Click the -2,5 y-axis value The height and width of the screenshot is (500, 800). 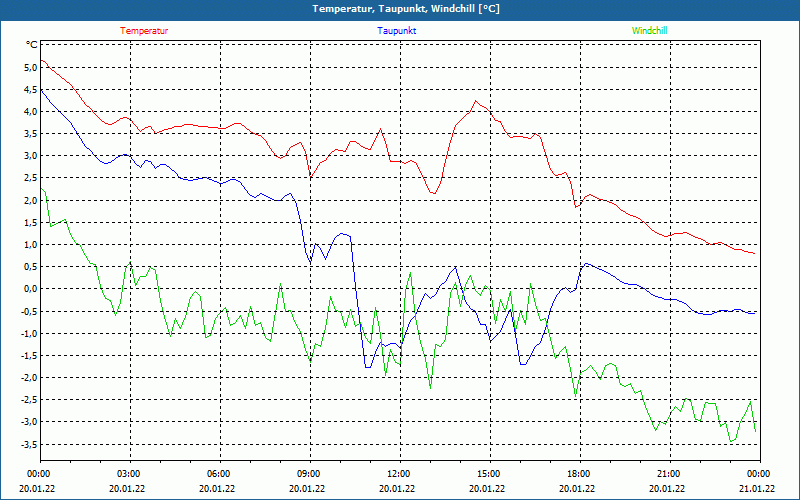click(x=29, y=399)
